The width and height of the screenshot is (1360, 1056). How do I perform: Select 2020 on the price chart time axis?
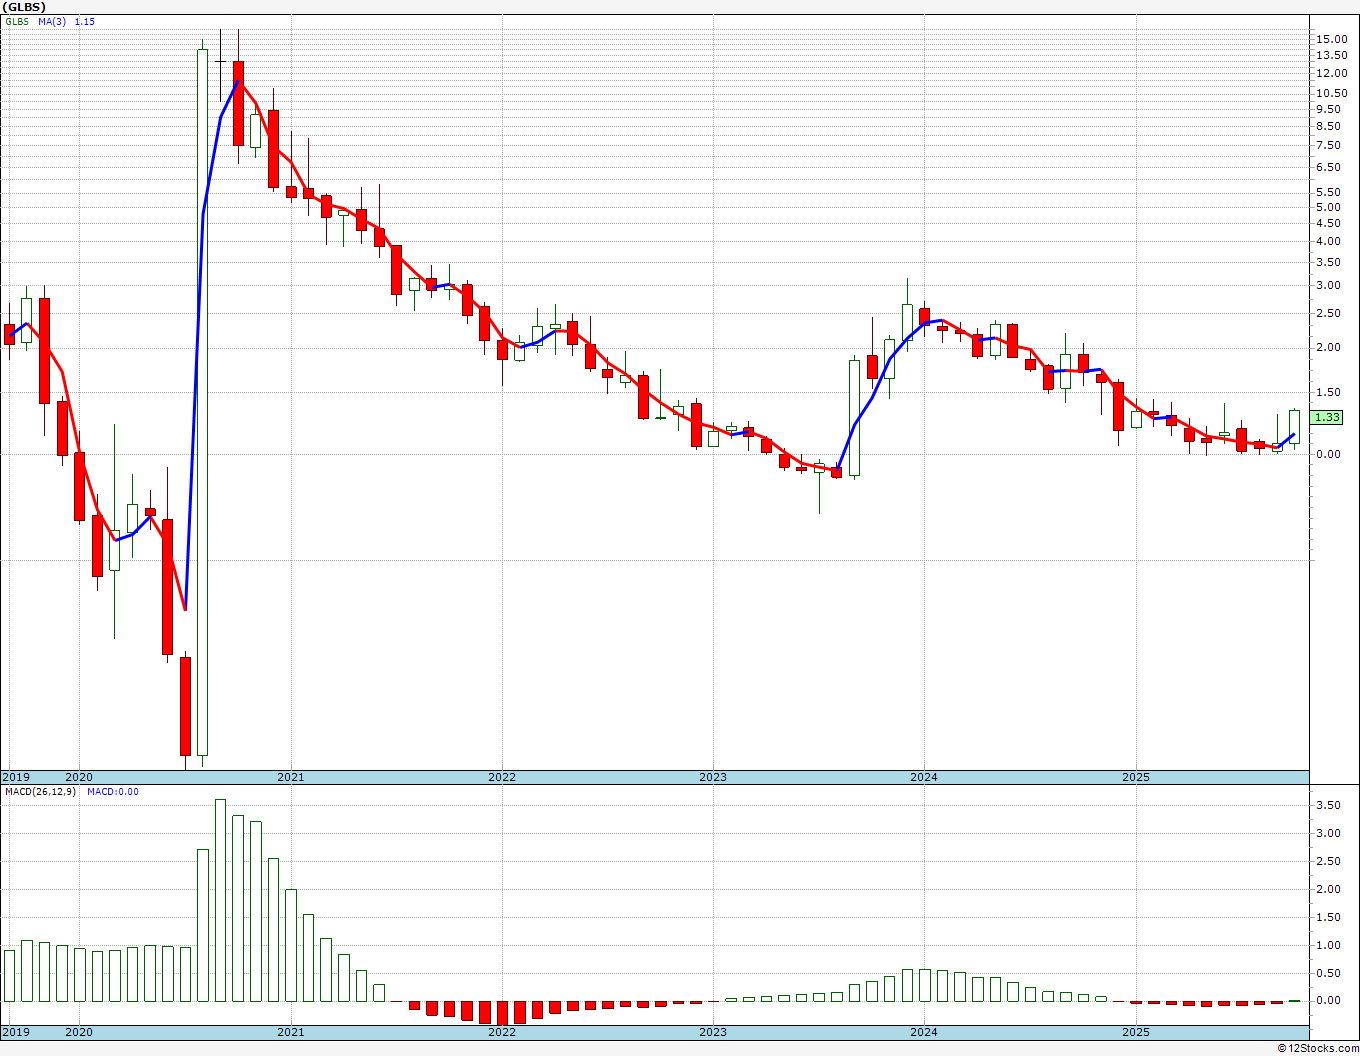click(79, 777)
